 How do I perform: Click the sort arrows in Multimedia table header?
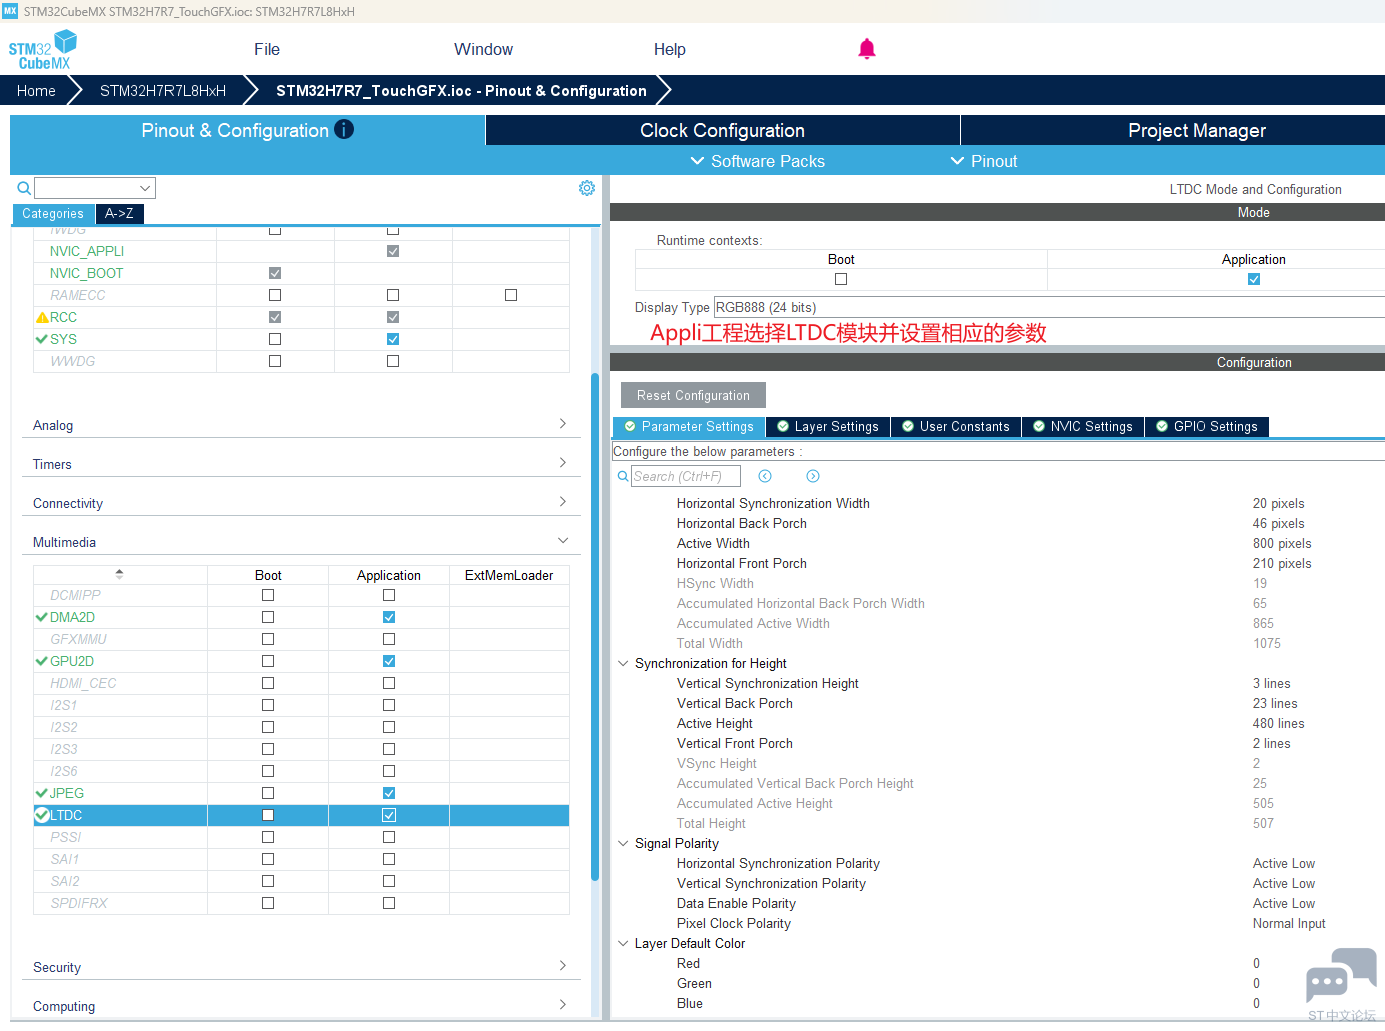point(120,575)
